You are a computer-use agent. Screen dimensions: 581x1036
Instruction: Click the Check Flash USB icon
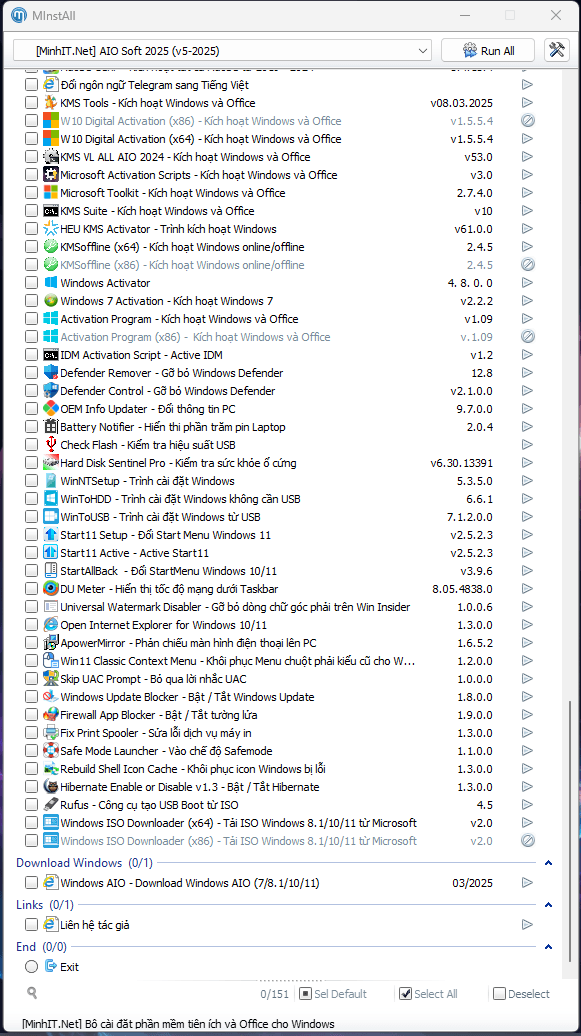click(x=51, y=445)
